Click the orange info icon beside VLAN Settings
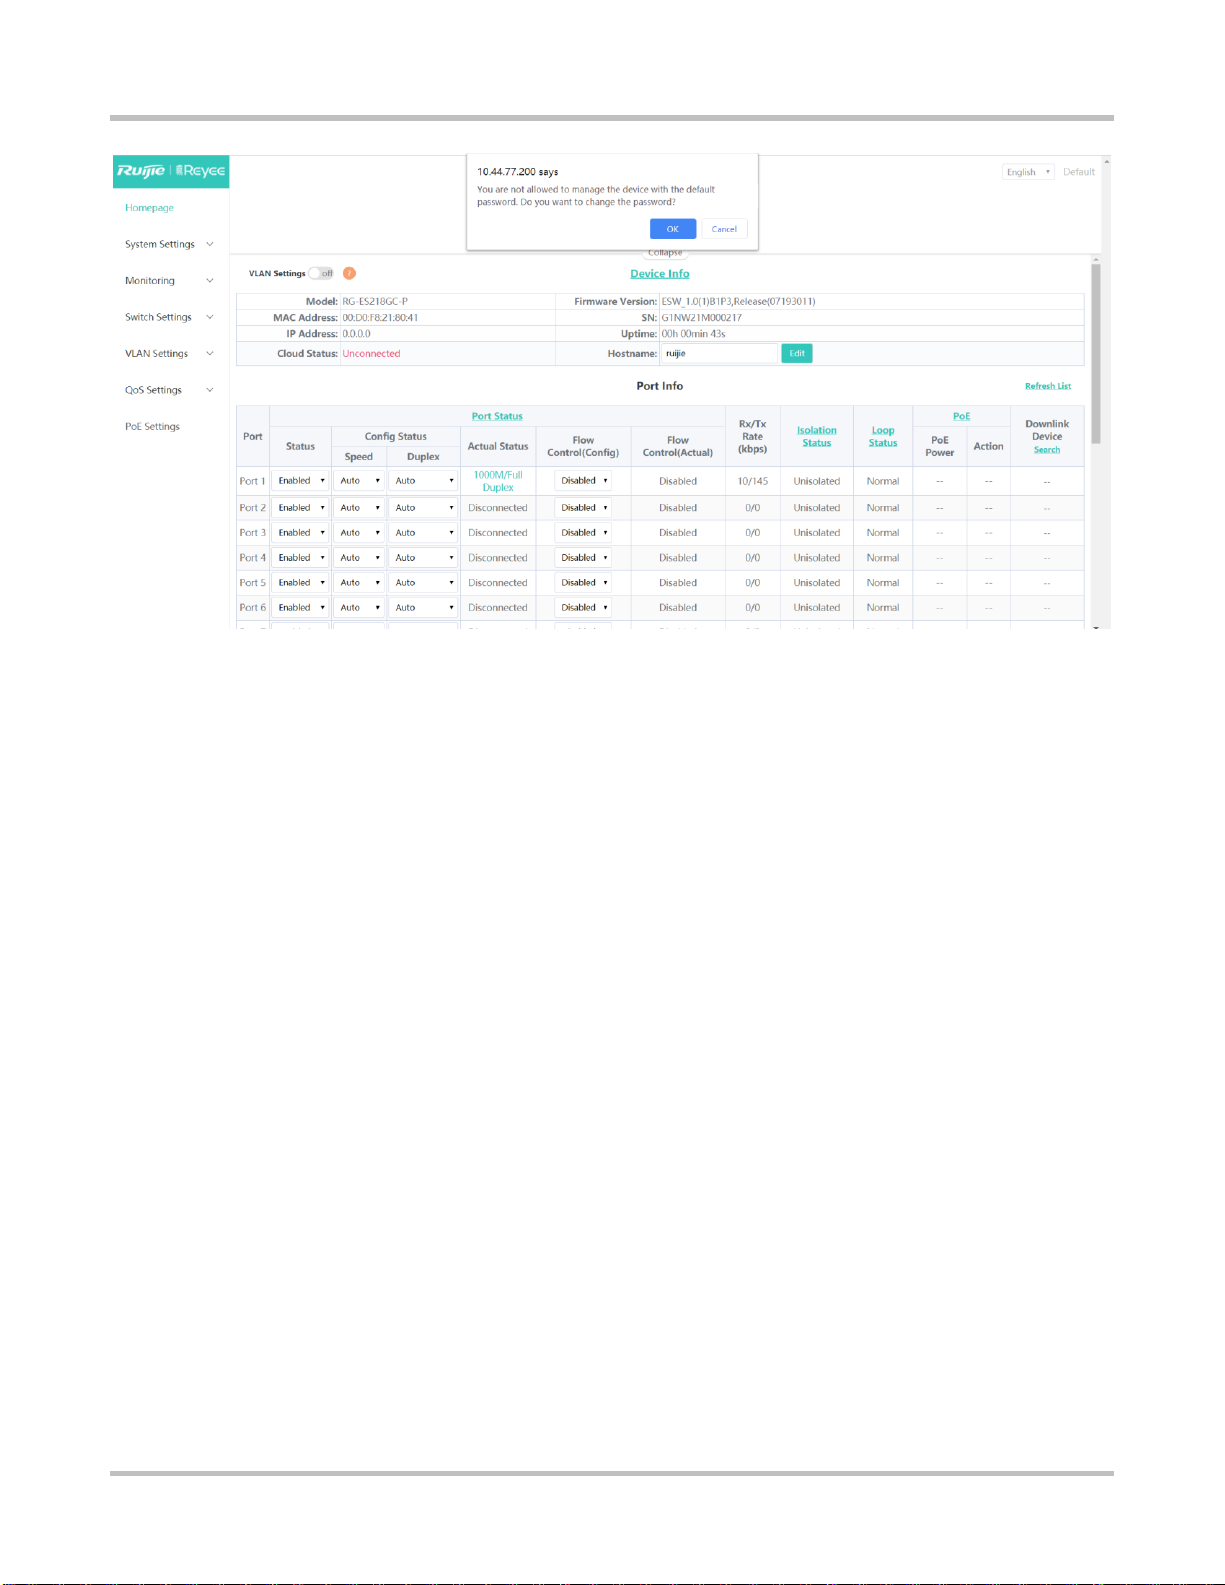1225x1585 pixels. [x=349, y=273]
